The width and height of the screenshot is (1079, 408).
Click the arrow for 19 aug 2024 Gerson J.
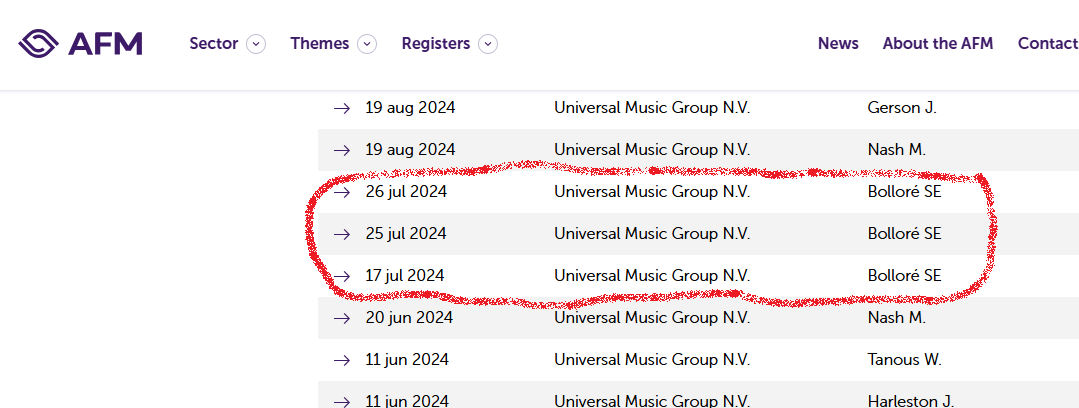342,108
